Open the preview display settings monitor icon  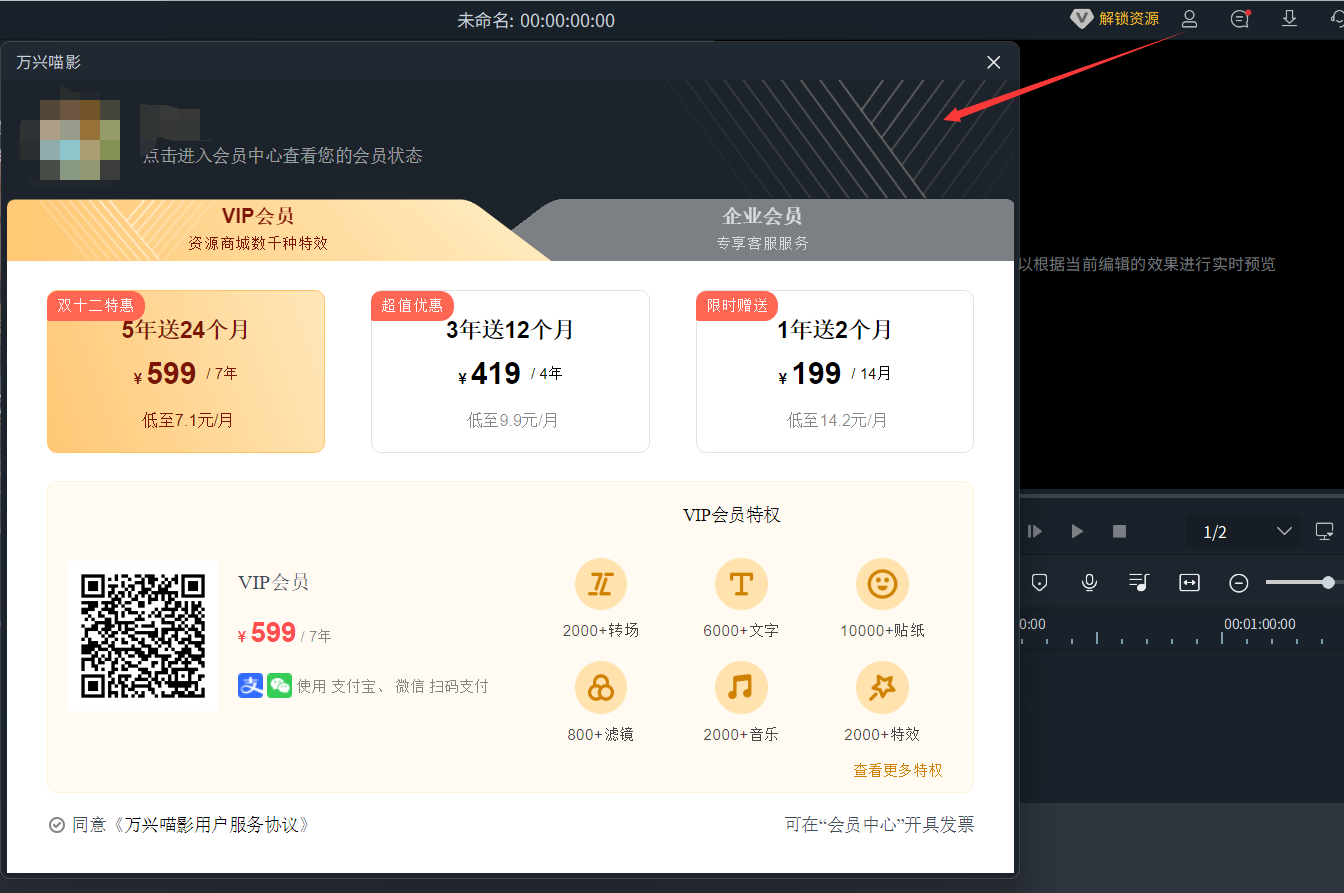coord(1325,531)
